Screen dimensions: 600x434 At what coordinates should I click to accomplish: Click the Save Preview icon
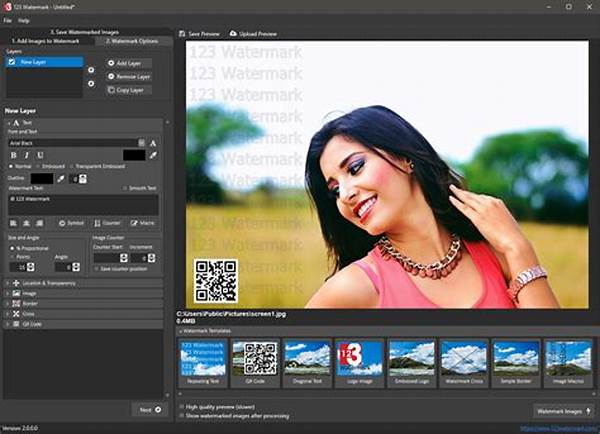coord(184,33)
